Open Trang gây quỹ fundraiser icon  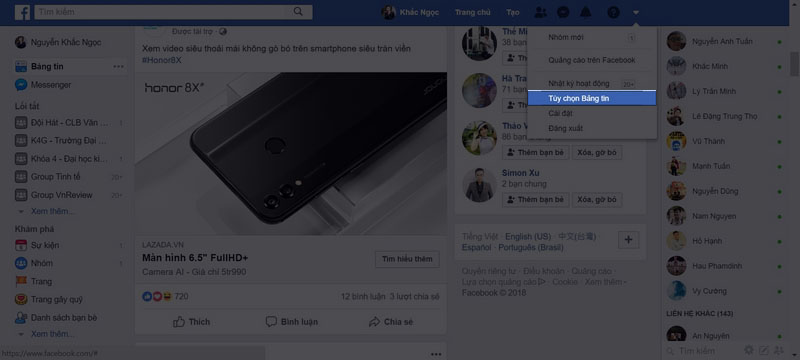click(21, 299)
